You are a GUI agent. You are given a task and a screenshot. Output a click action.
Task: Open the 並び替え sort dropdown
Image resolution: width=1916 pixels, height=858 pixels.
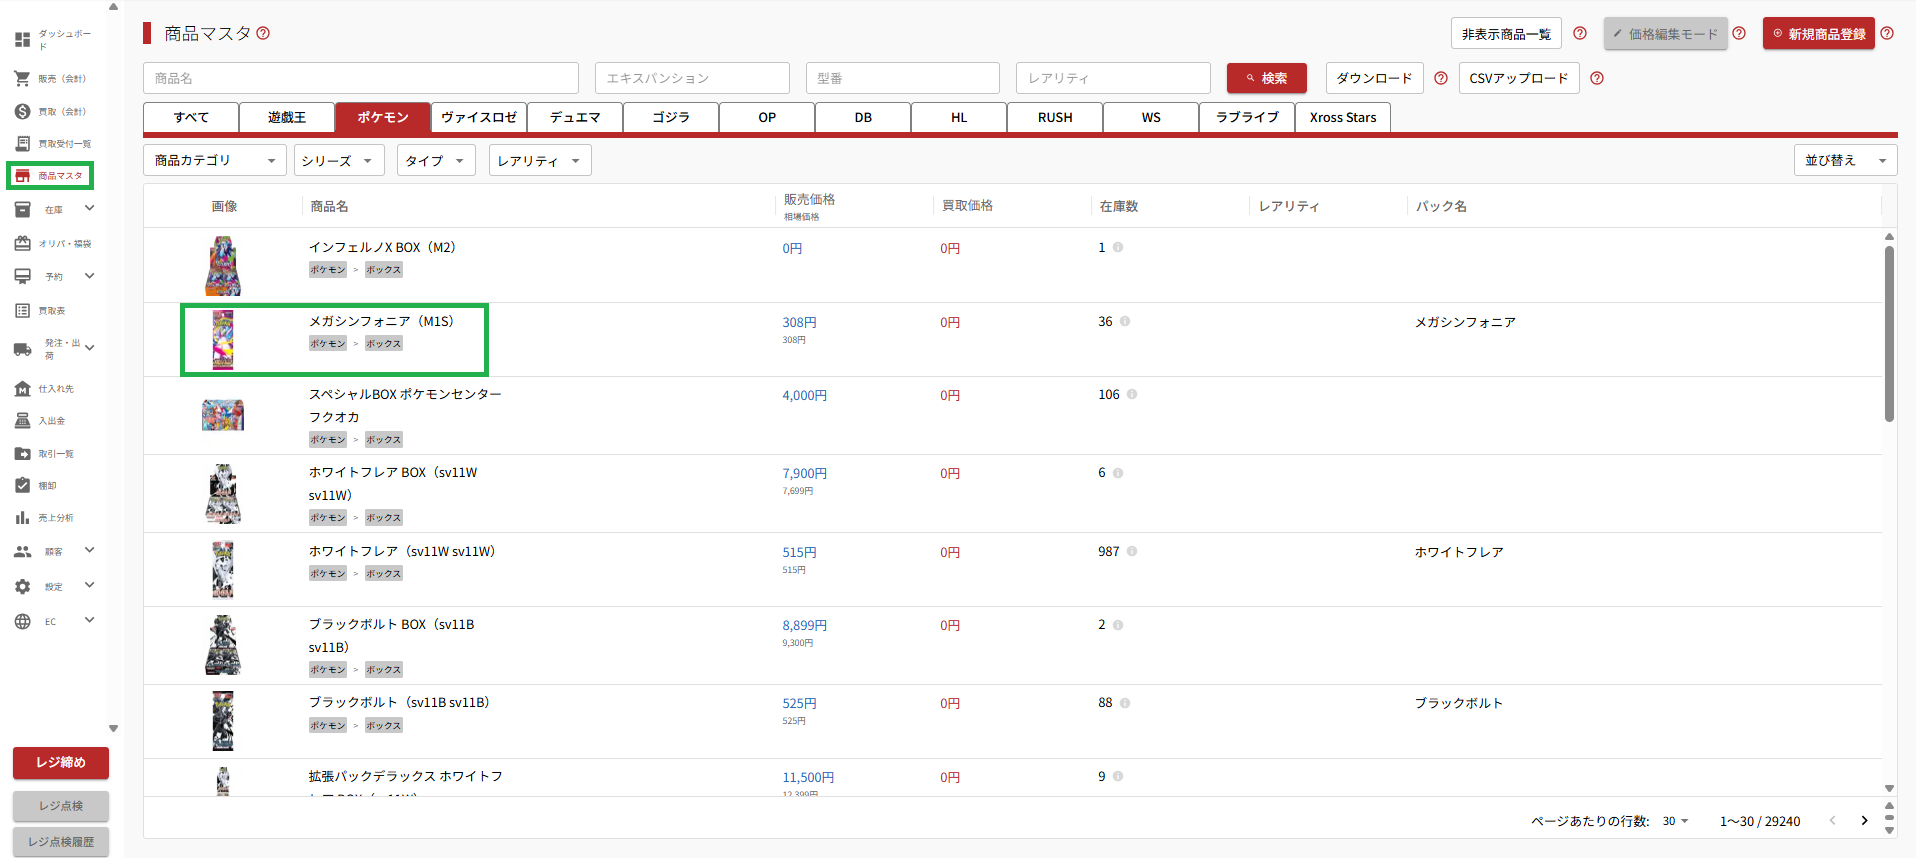point(1846,160)
